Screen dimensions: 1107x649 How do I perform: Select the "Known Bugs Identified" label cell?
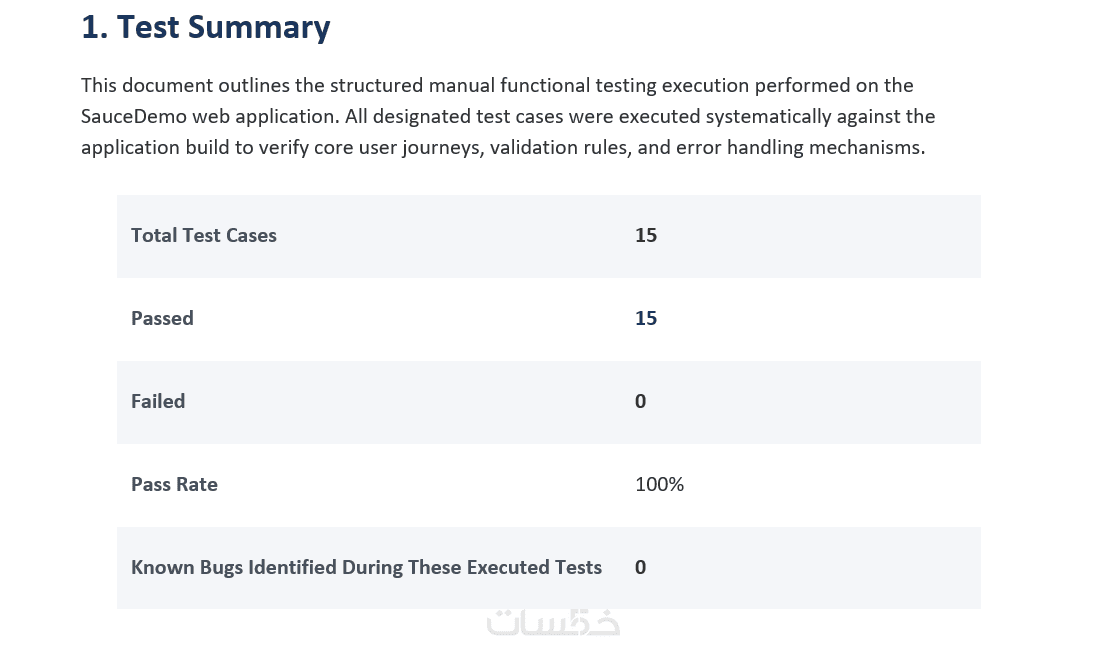[366, 567]
